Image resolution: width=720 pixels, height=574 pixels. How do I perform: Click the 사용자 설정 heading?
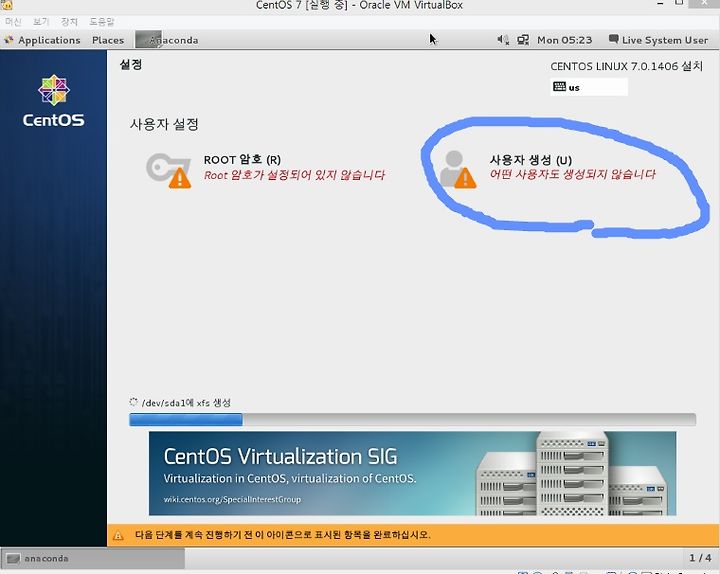coord(164,124)
